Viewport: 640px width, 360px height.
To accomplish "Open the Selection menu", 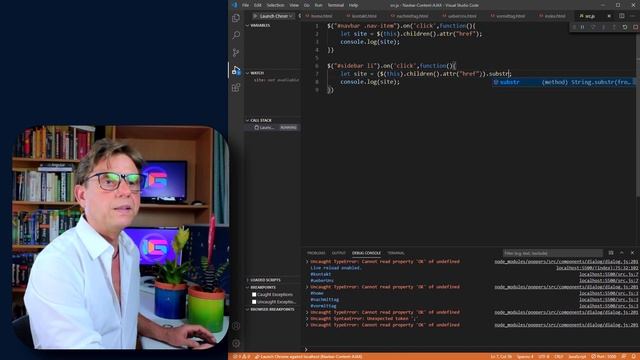I will pos(276,5).
